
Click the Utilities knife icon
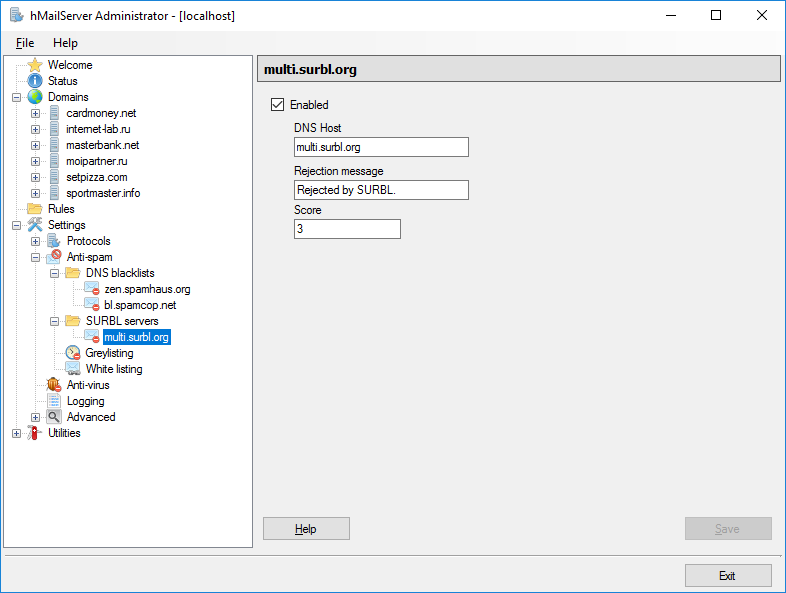pos(34,433)
